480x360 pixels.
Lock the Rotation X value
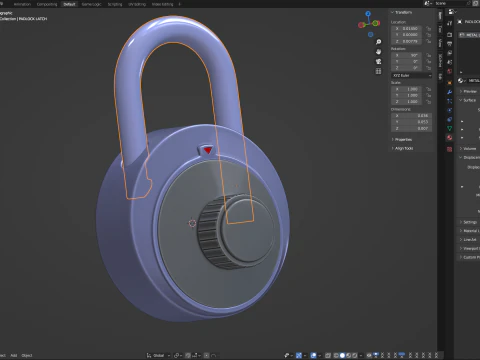429,55
